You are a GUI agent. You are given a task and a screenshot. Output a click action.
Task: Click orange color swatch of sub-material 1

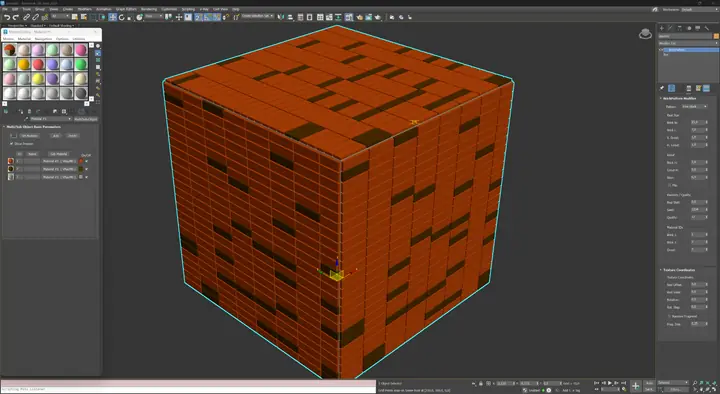coord(81,161)
